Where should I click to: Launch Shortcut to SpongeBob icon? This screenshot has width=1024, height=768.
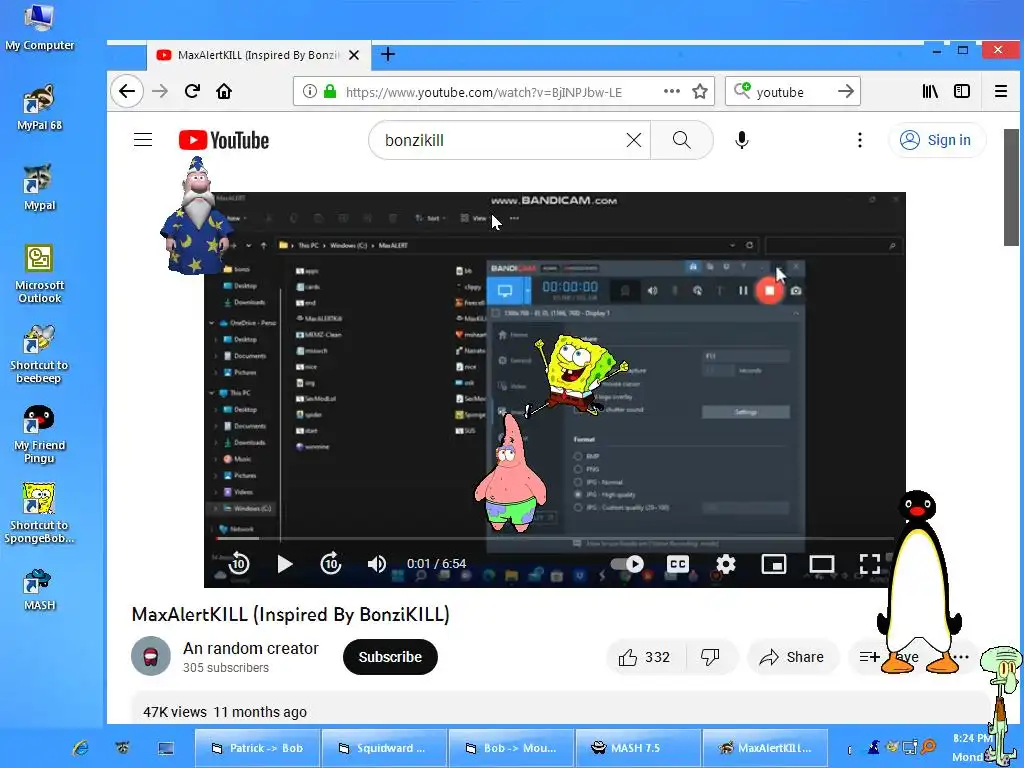coord(39,514)
